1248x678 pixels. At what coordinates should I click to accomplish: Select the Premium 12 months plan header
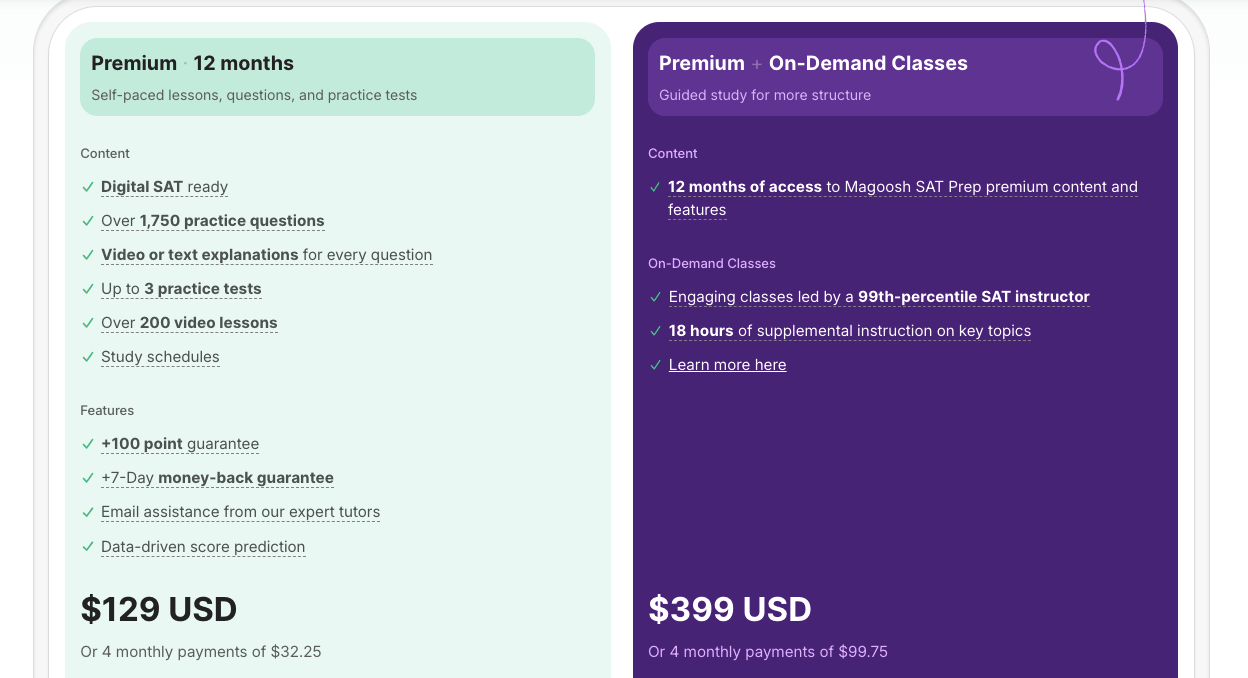coord(192,63)
